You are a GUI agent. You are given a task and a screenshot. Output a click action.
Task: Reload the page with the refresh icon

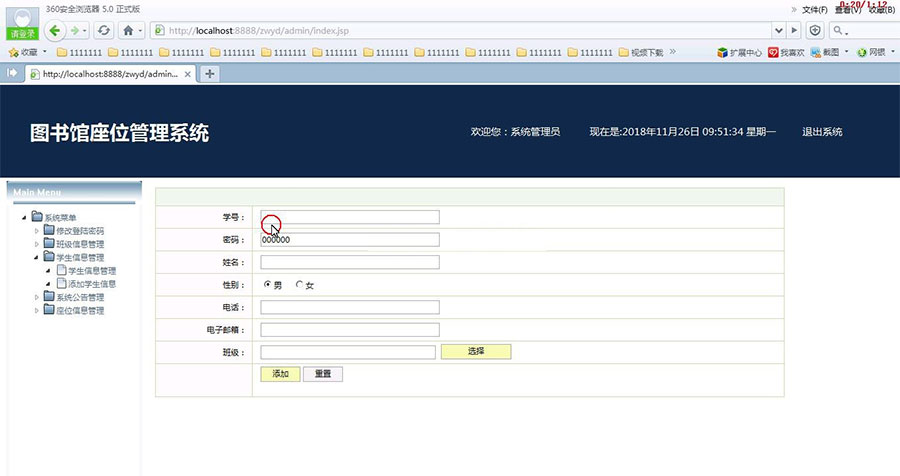(103, 30)
